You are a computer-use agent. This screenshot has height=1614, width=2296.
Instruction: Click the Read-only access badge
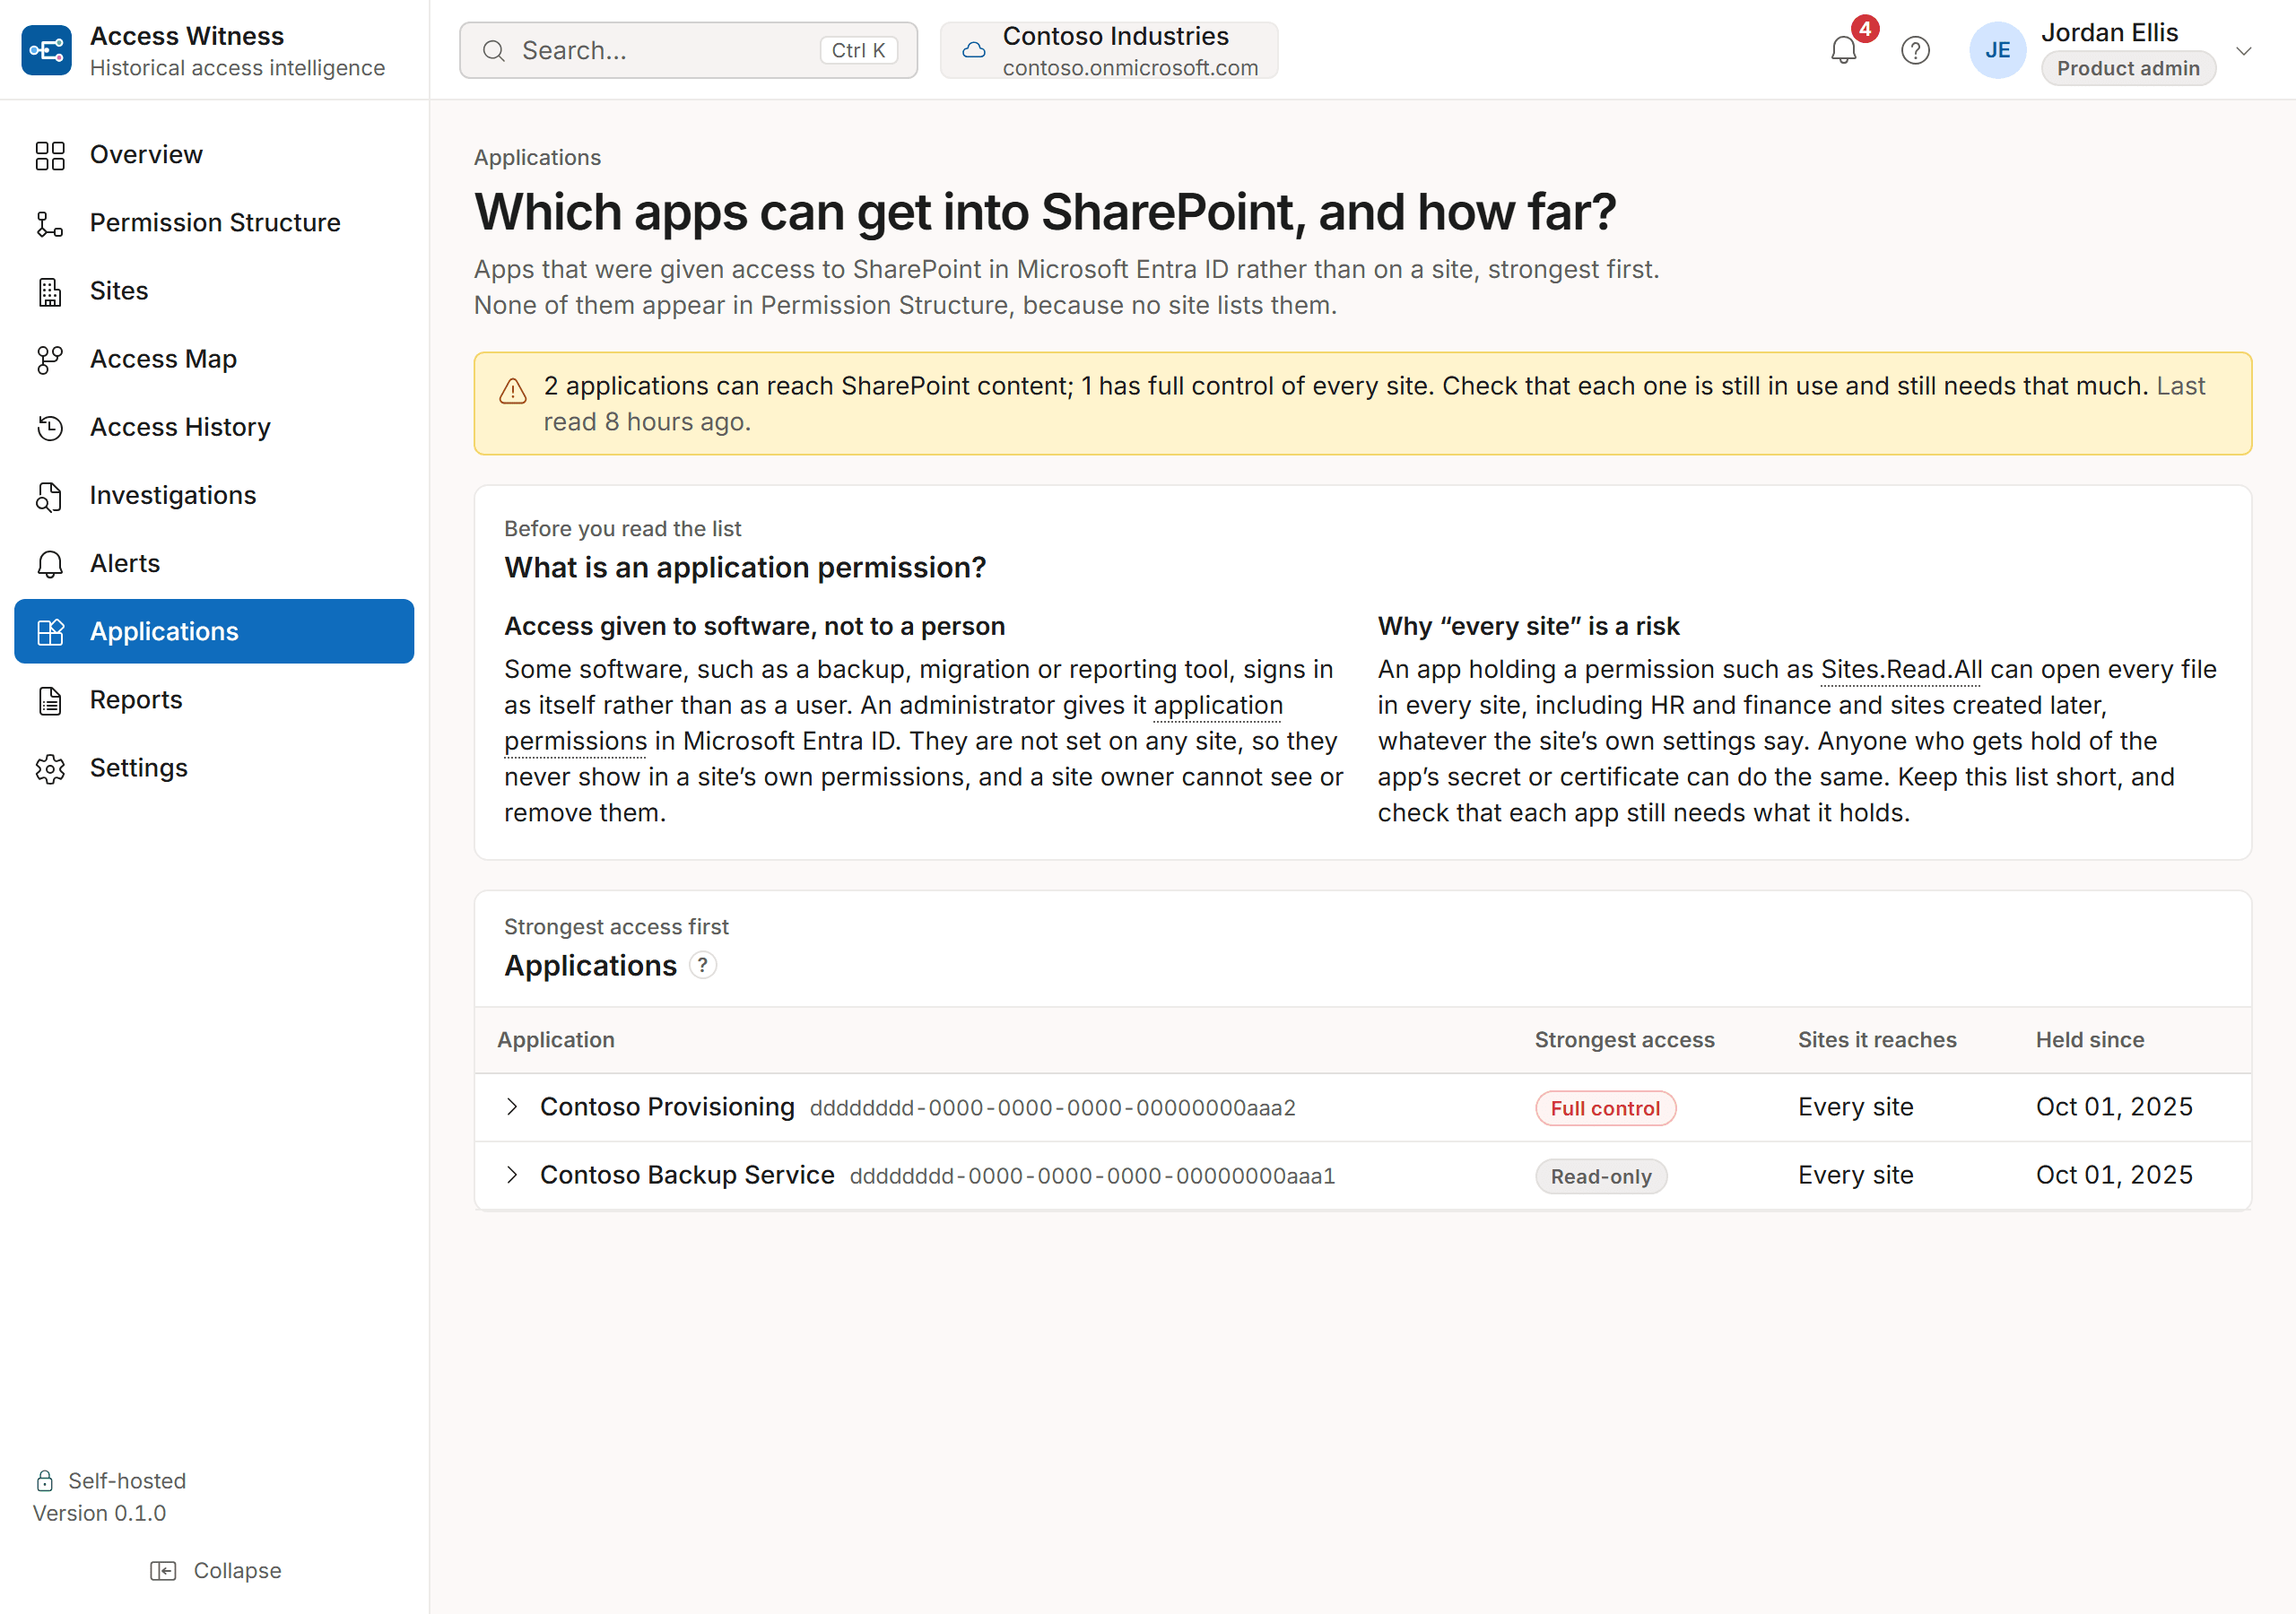click(1601, 1176)
